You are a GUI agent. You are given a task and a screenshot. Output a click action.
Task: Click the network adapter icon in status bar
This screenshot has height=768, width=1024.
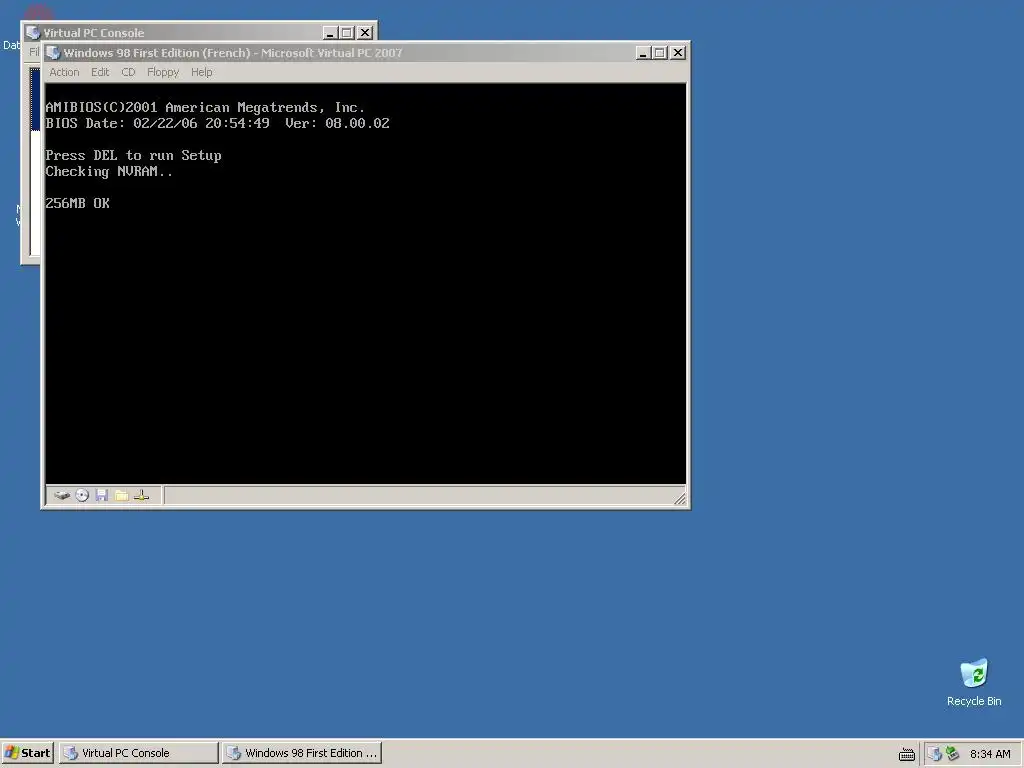coord(142,495)
